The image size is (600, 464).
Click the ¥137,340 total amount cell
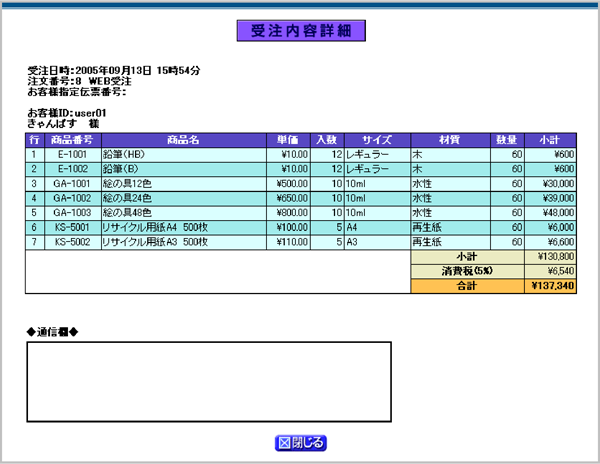point(551,286)
